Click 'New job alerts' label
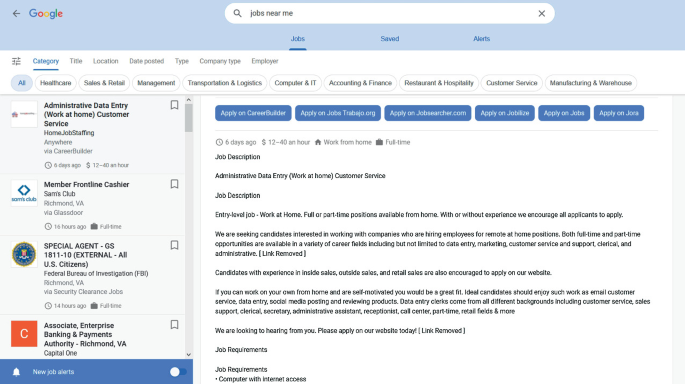Screen dimensions: 685x384 [x=53, y=372]
